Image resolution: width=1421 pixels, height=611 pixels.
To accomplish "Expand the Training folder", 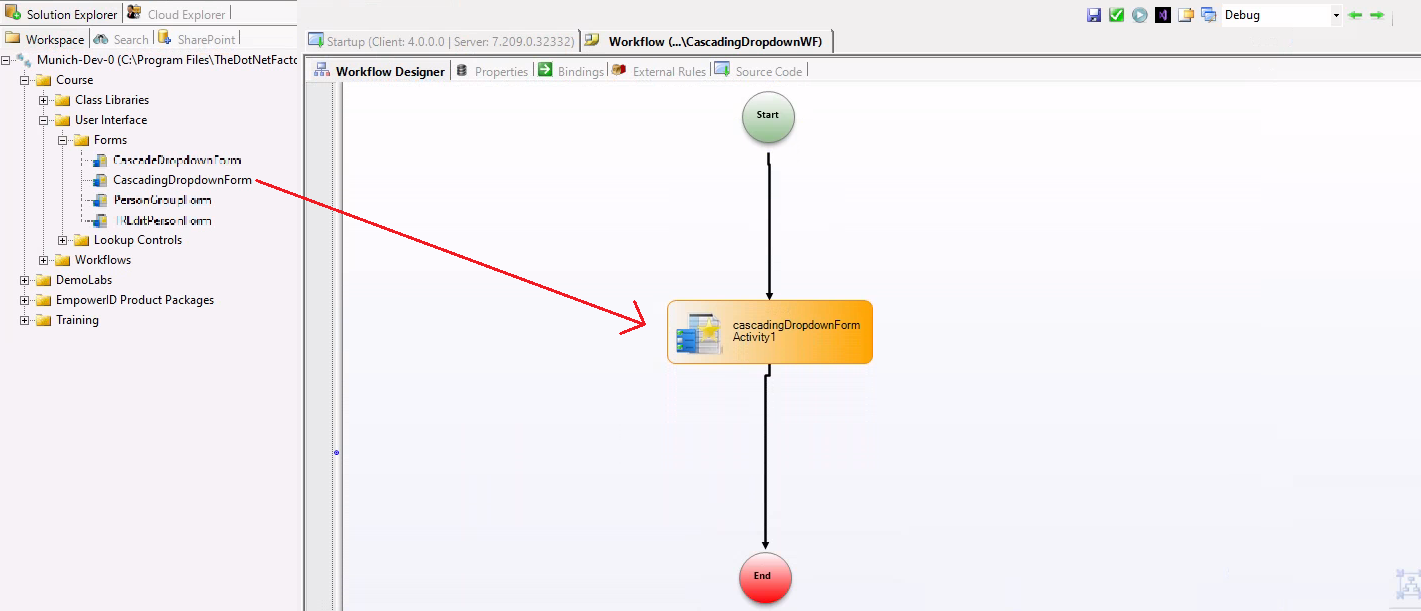I will click(x=25, y=320).
